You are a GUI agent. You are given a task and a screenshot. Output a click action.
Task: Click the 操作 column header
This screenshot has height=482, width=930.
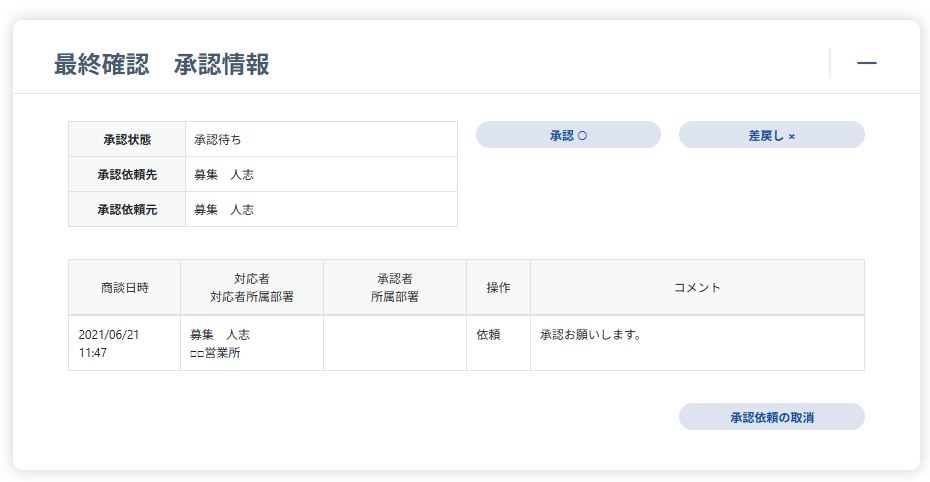tap(498, 288)
